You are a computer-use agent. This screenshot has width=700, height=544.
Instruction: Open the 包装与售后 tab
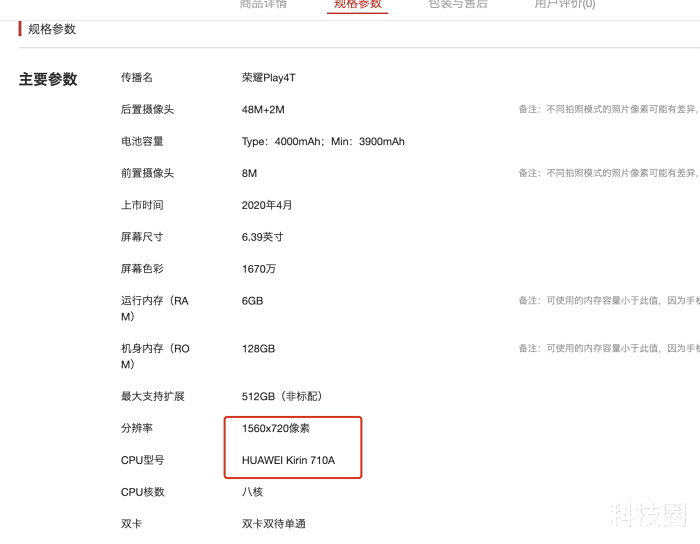tap(458, 4)
